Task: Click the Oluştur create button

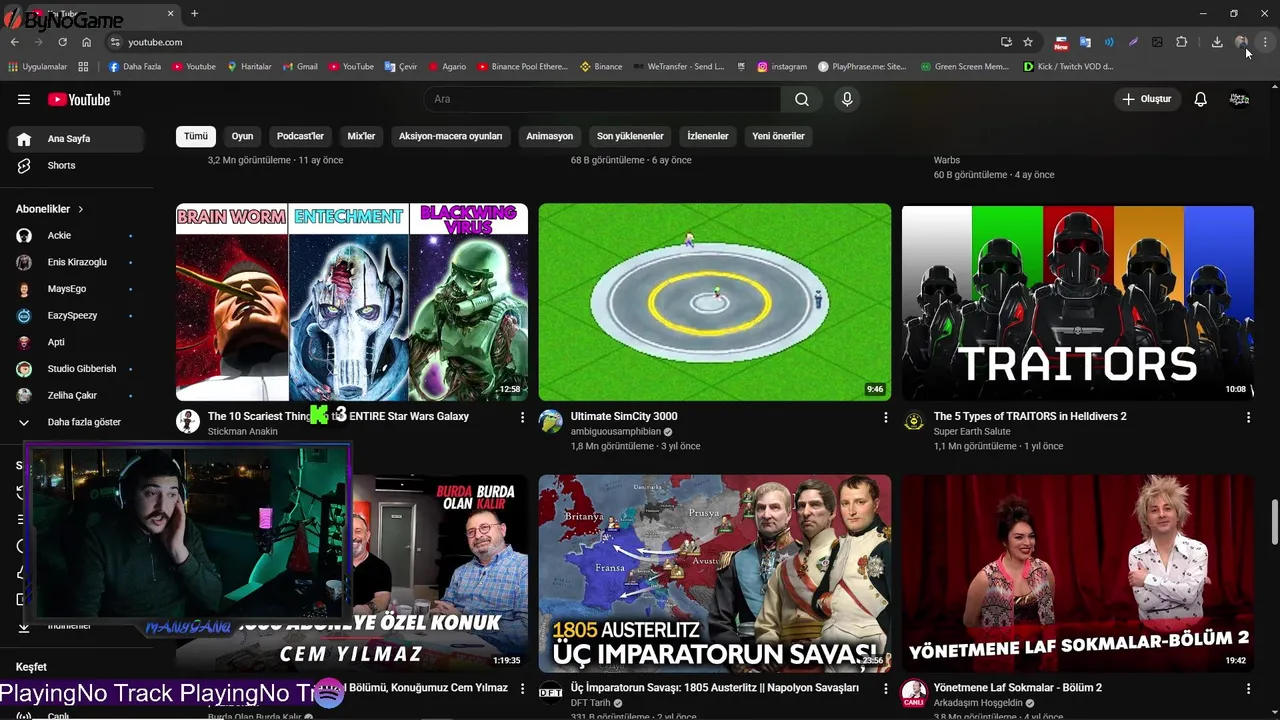Action: [1148, 99]
